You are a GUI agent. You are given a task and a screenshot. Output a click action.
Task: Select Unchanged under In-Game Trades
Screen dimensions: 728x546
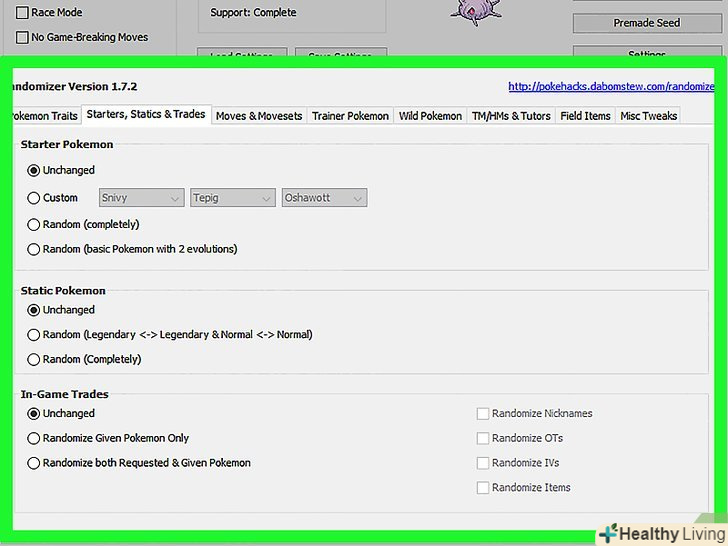click(33, 414)
